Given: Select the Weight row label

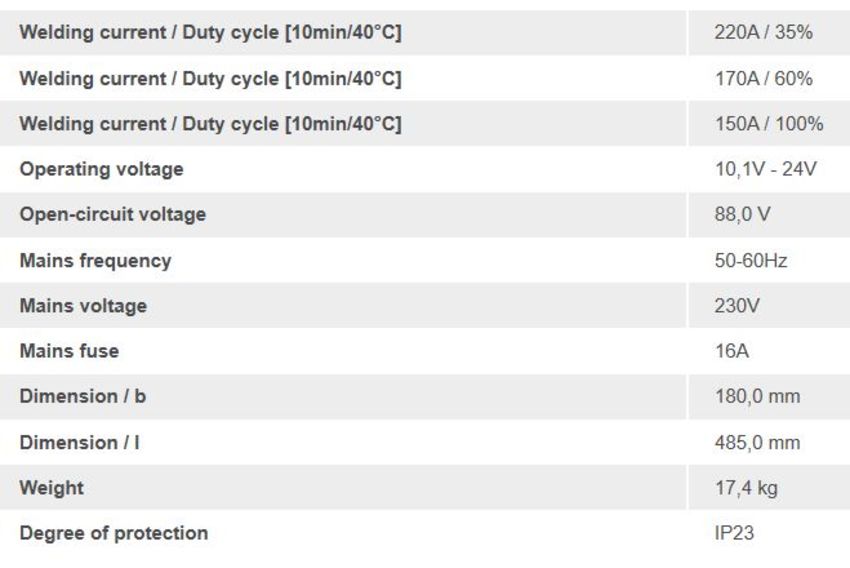Looking at the screenshot, I should tap(51, 488).
